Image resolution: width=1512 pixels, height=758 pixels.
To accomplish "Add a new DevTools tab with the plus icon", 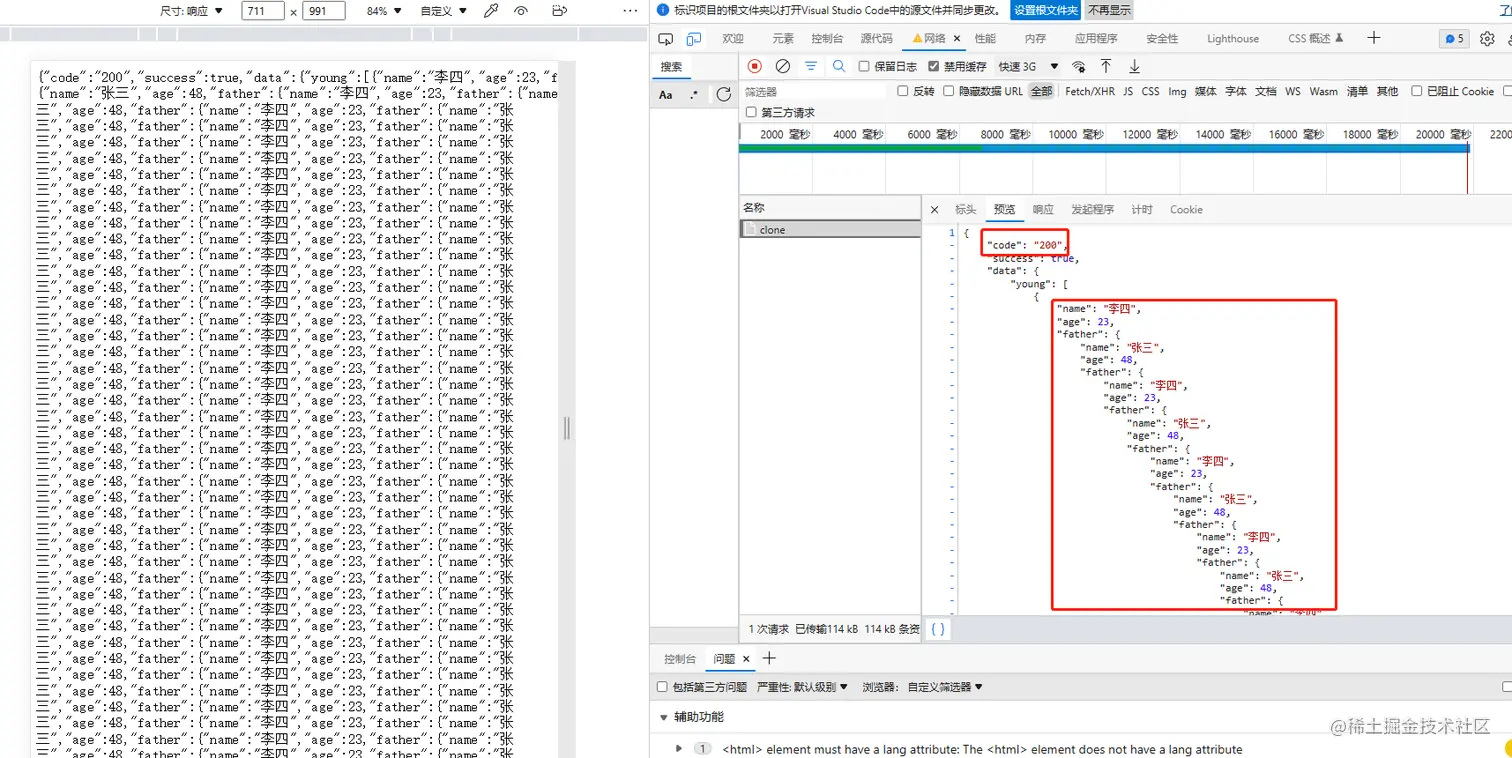I will pos(1373,38).
